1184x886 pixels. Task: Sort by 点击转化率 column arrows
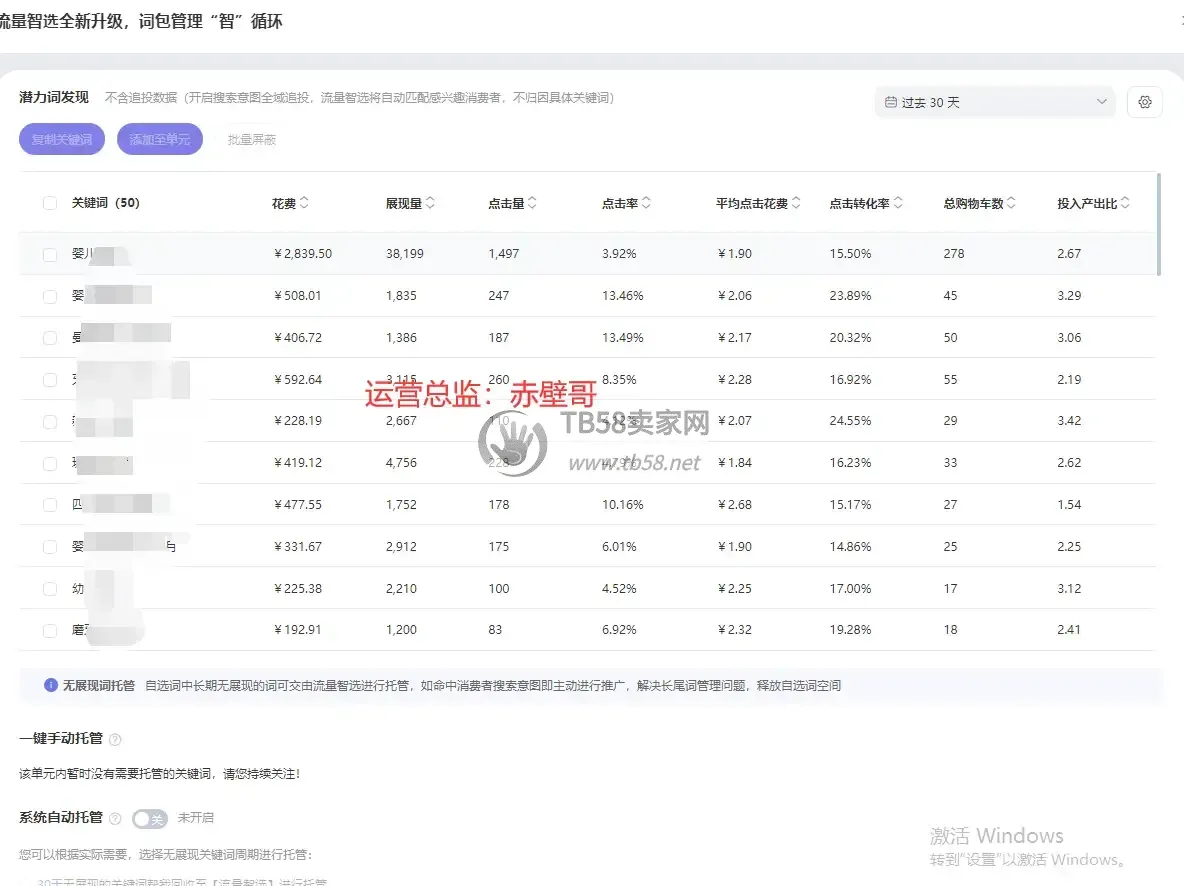pos(898,202)
